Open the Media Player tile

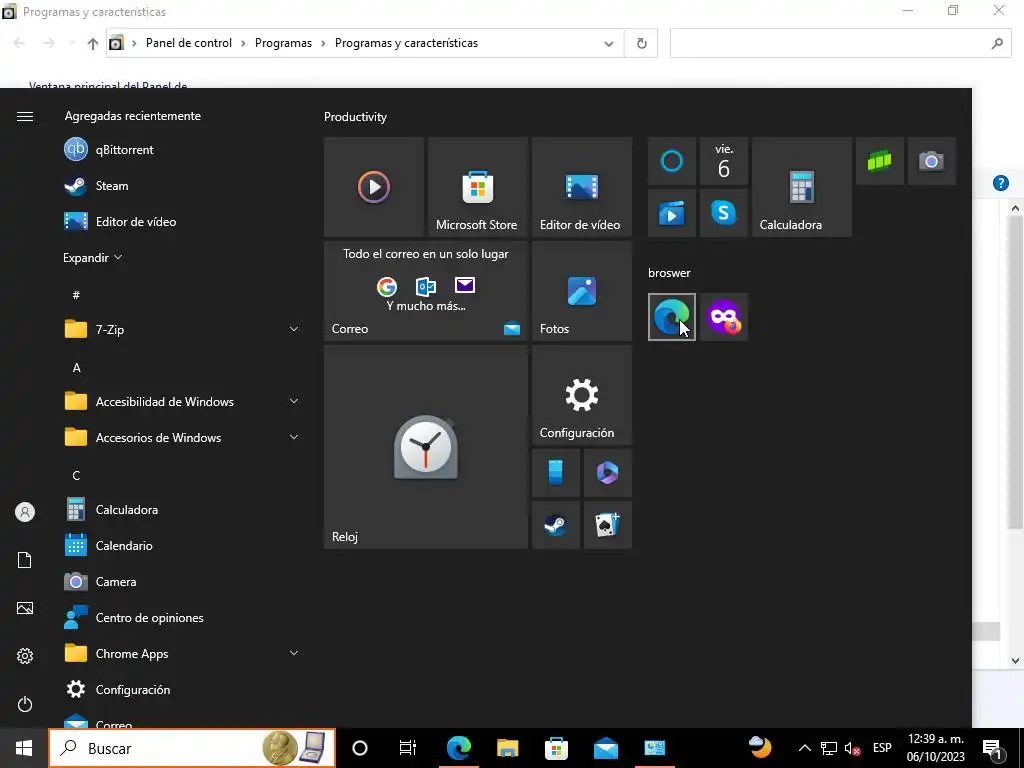374,187
